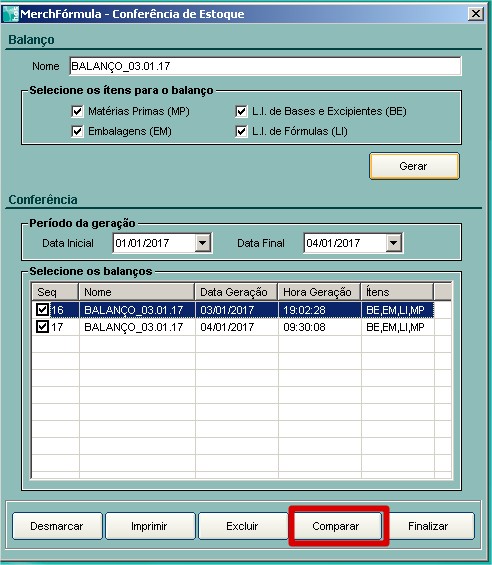Click the Desmarcar button
The width and height of the screenshot is (492, 565).
[x=57, y=526]
